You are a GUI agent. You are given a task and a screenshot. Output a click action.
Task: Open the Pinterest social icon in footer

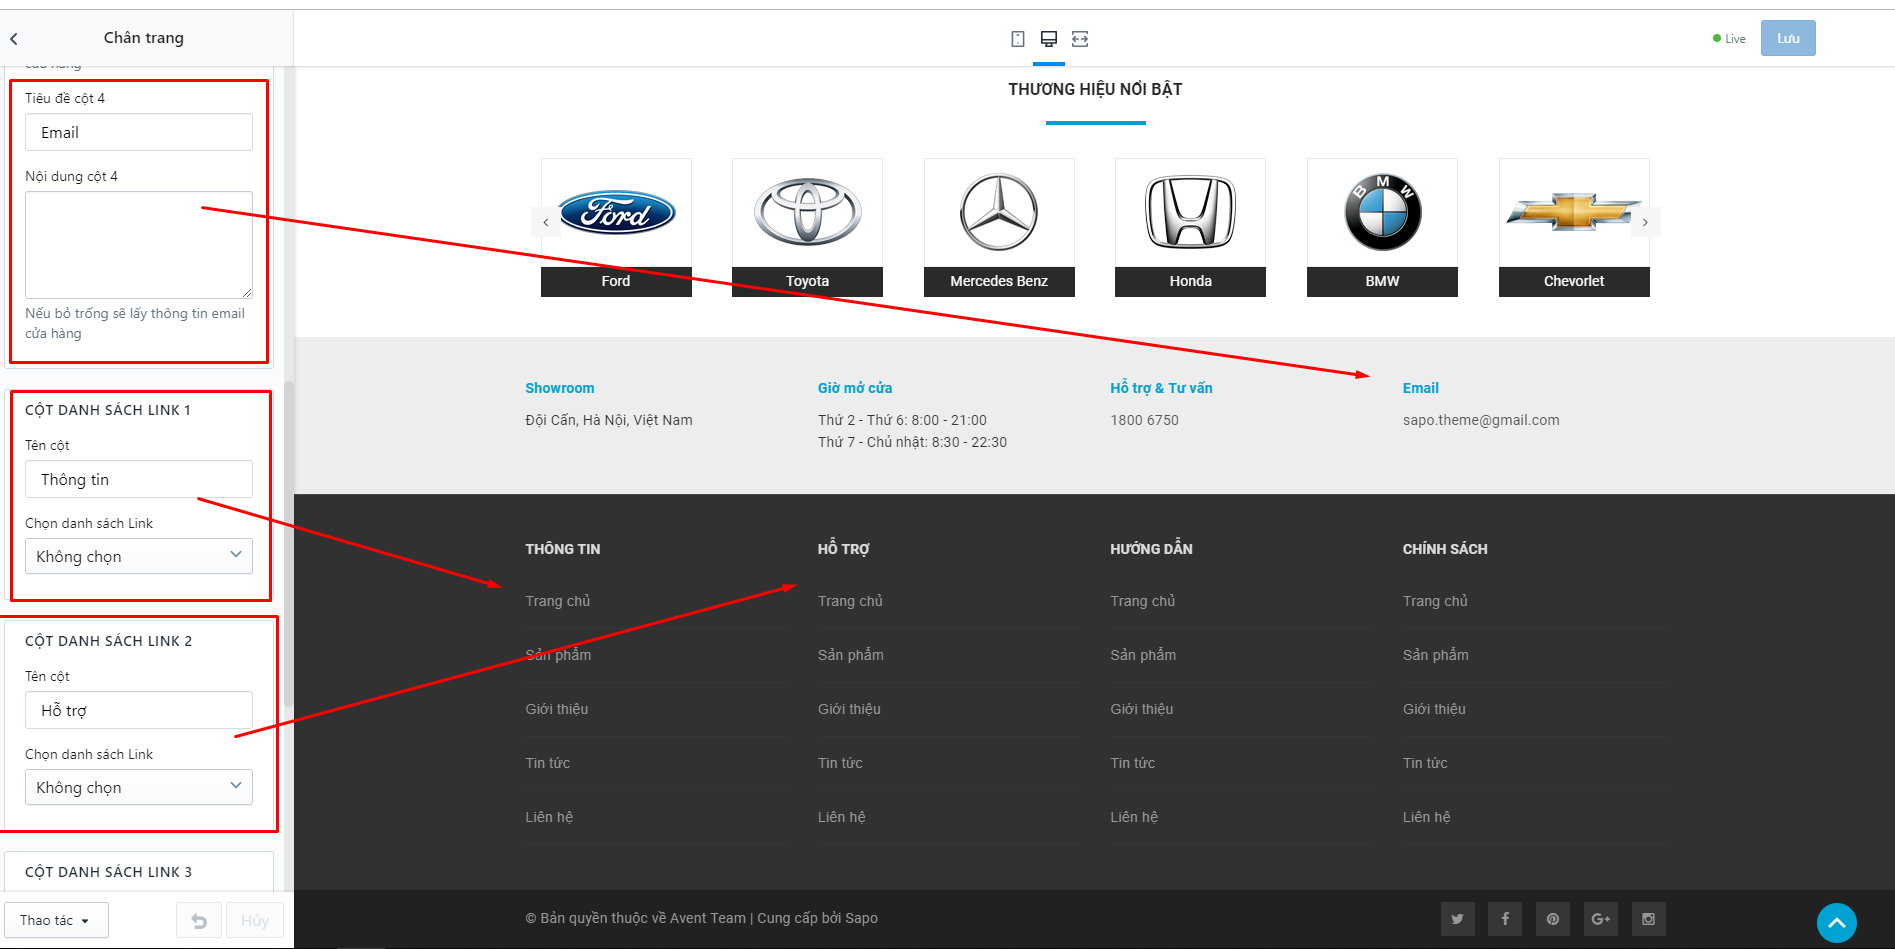(1553, 919)
